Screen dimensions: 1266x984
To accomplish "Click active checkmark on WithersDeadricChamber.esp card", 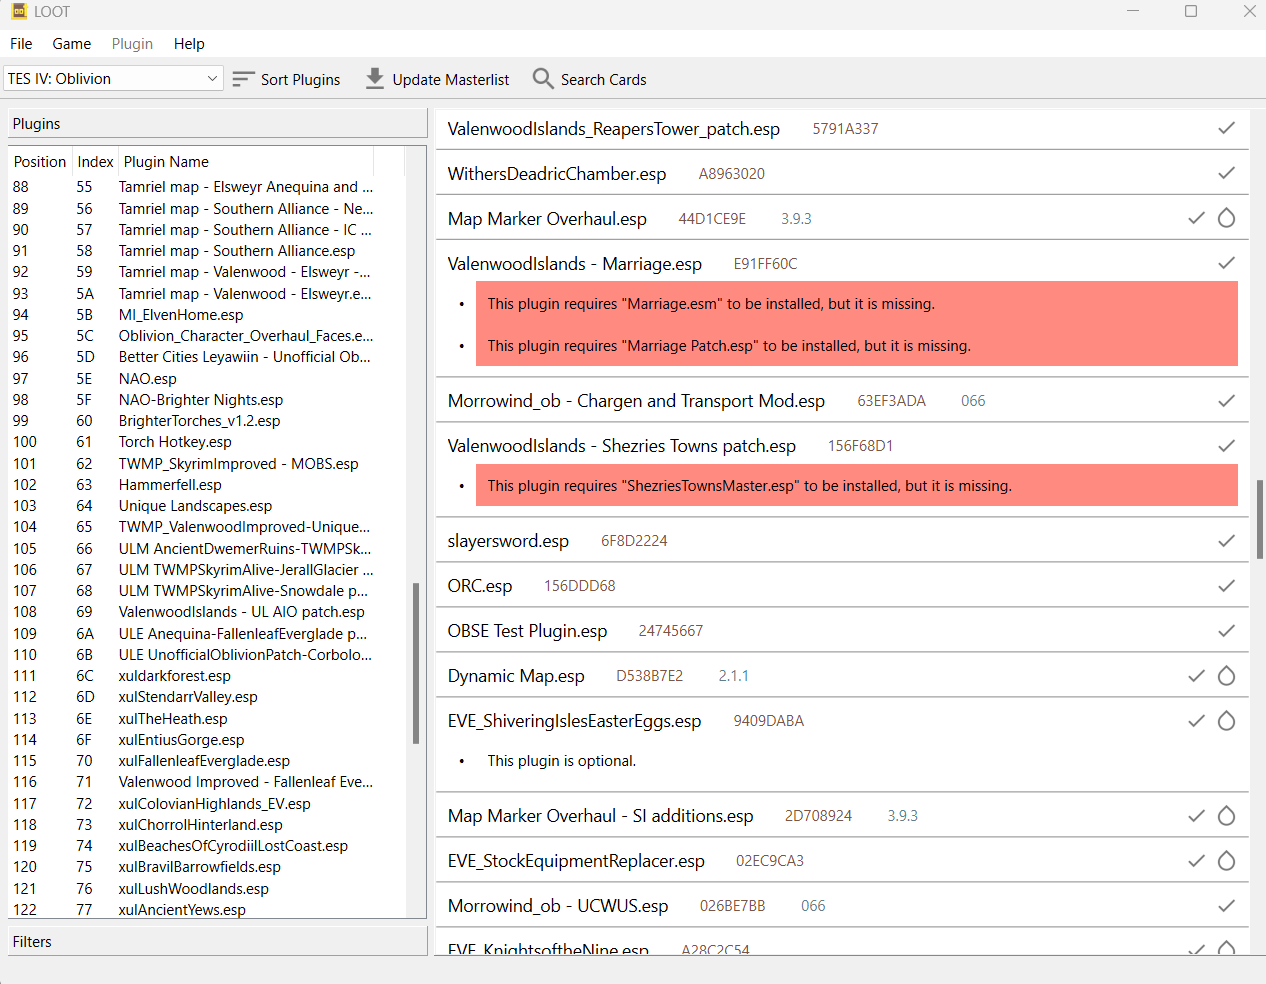I will point(1226,173).
